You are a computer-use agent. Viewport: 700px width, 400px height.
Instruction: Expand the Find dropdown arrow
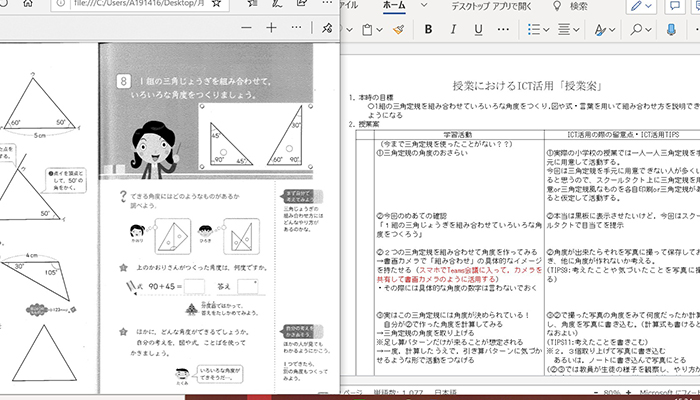coord(648,30)
